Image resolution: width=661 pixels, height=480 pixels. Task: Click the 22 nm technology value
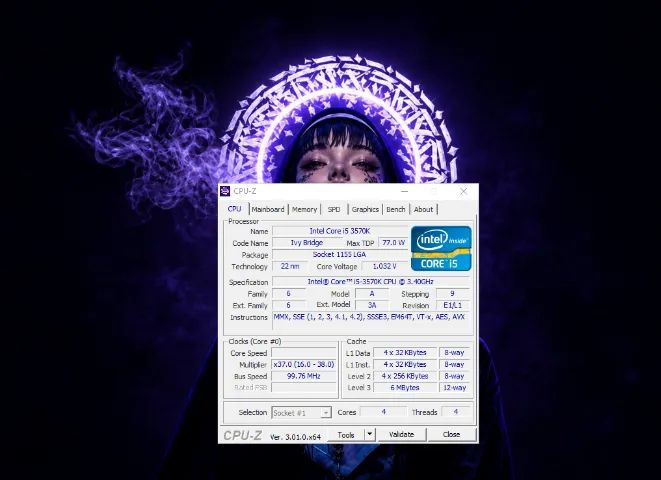pyautogui.click(x=290, y=266)
